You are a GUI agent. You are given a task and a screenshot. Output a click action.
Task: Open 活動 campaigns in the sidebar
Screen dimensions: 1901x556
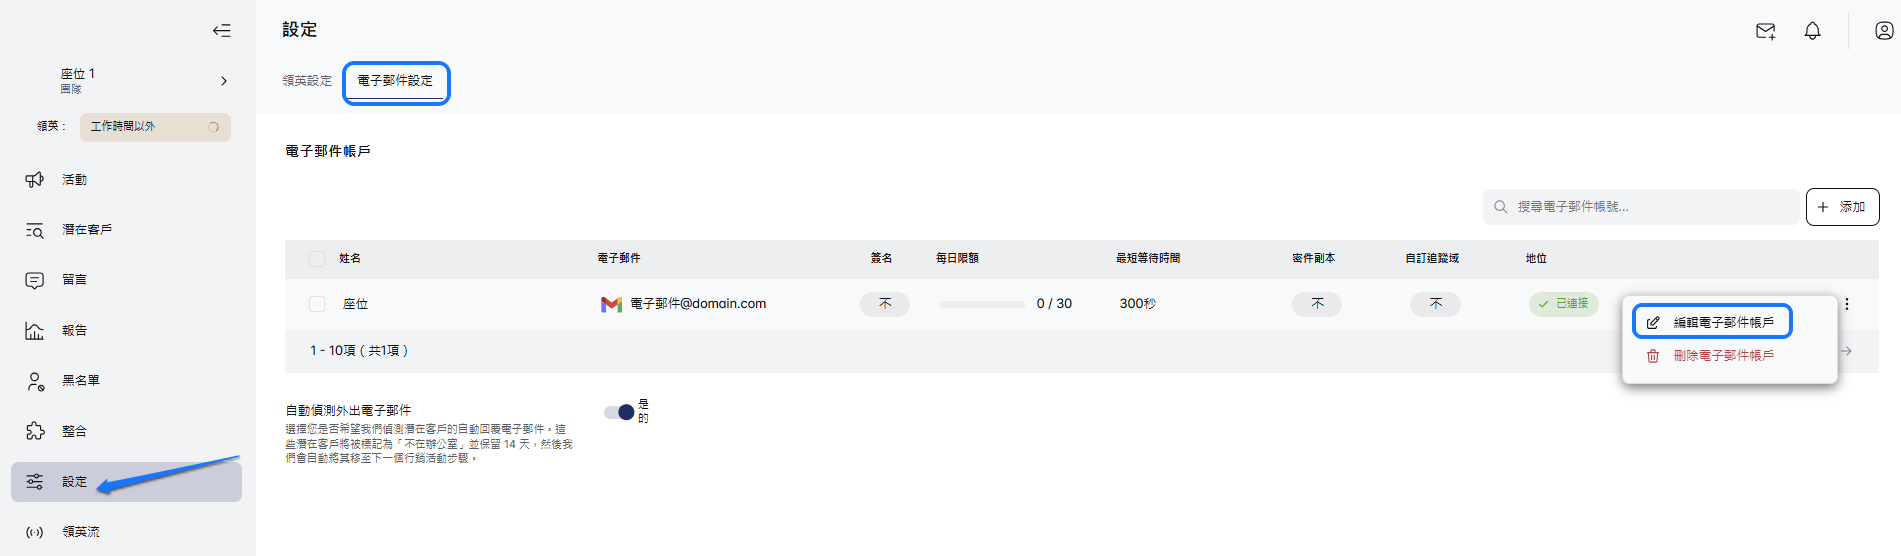click(74, 180)
